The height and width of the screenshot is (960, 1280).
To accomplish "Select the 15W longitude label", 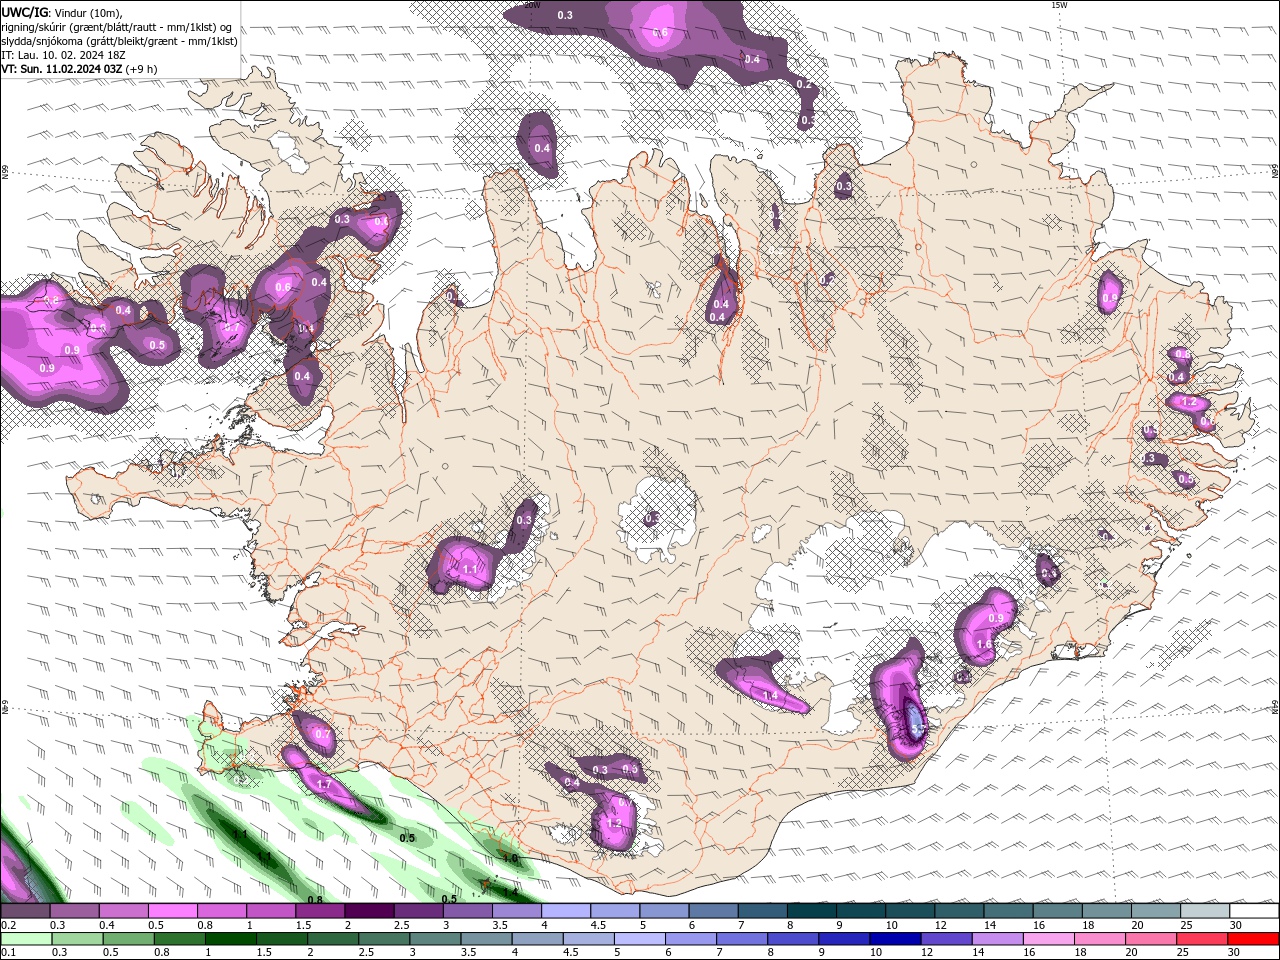I will [x=1059, y=5].
